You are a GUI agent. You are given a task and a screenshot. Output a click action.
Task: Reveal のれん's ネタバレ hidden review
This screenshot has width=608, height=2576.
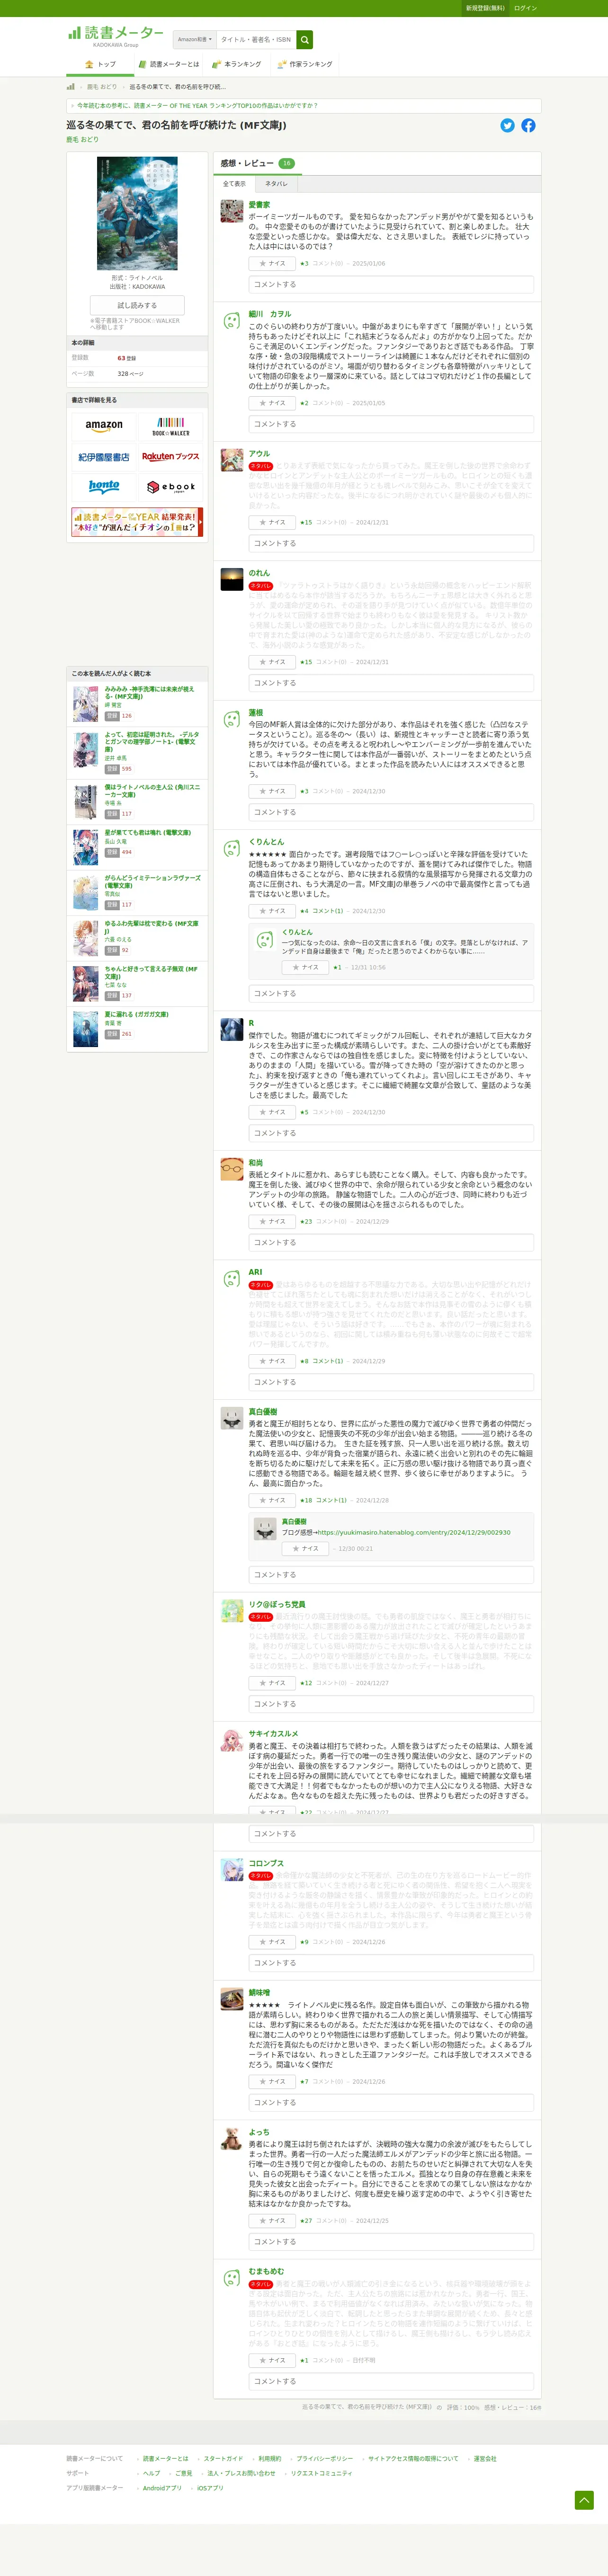click(261, 586)
